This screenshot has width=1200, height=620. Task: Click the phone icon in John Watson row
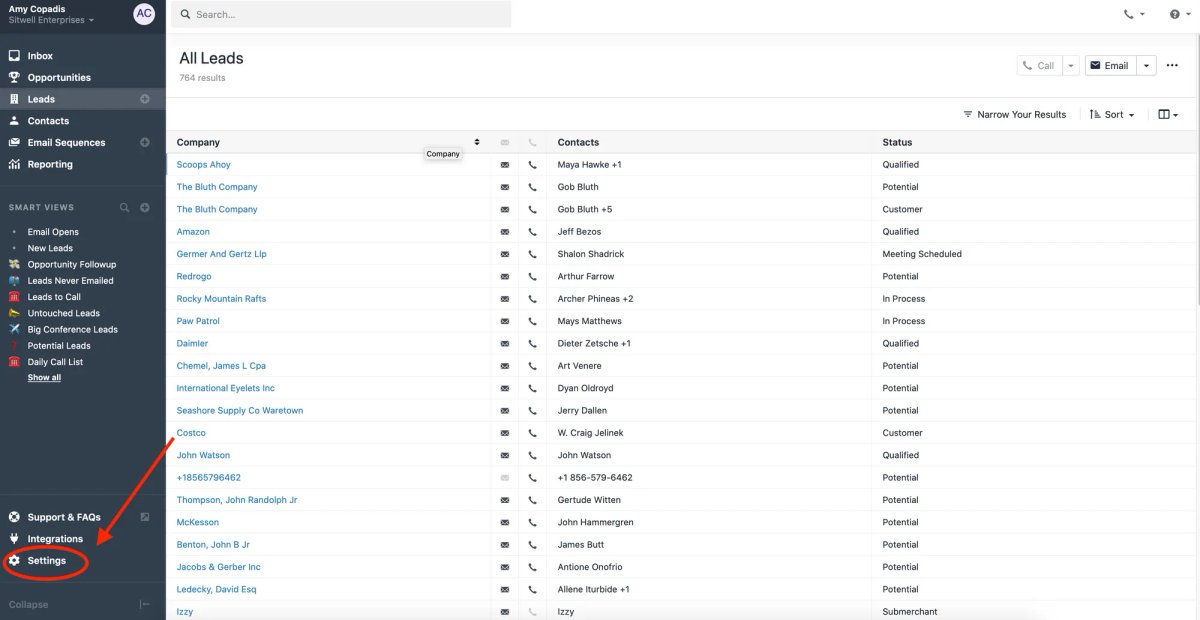532,455
